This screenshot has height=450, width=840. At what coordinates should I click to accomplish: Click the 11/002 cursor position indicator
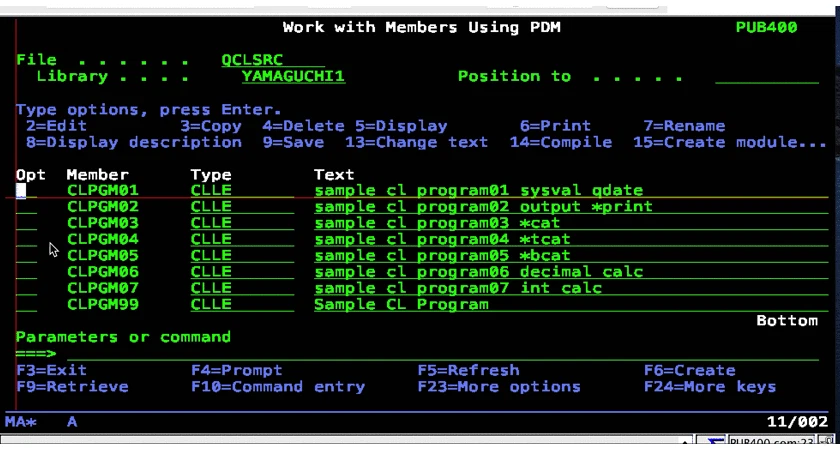click(797, 422)
